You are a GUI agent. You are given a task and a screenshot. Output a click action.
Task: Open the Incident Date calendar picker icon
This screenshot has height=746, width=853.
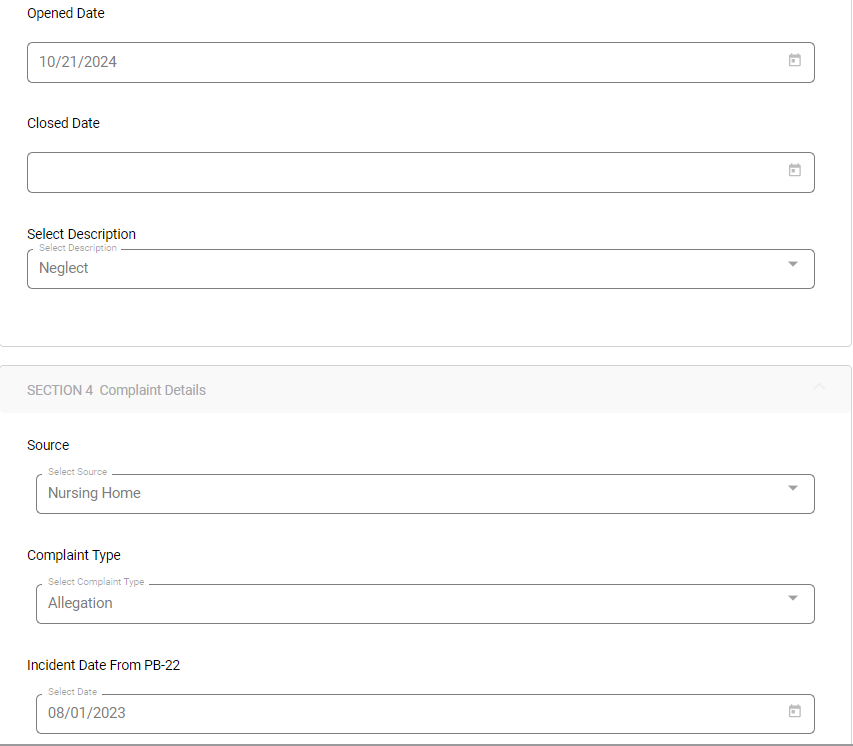point(795,712)
